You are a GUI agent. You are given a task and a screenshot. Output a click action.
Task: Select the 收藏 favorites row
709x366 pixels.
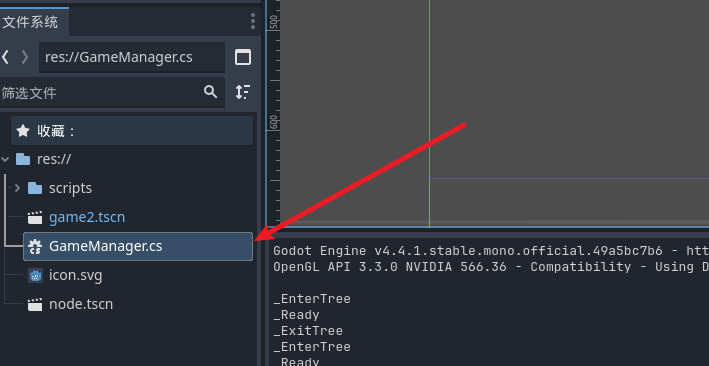coord(132,131)
